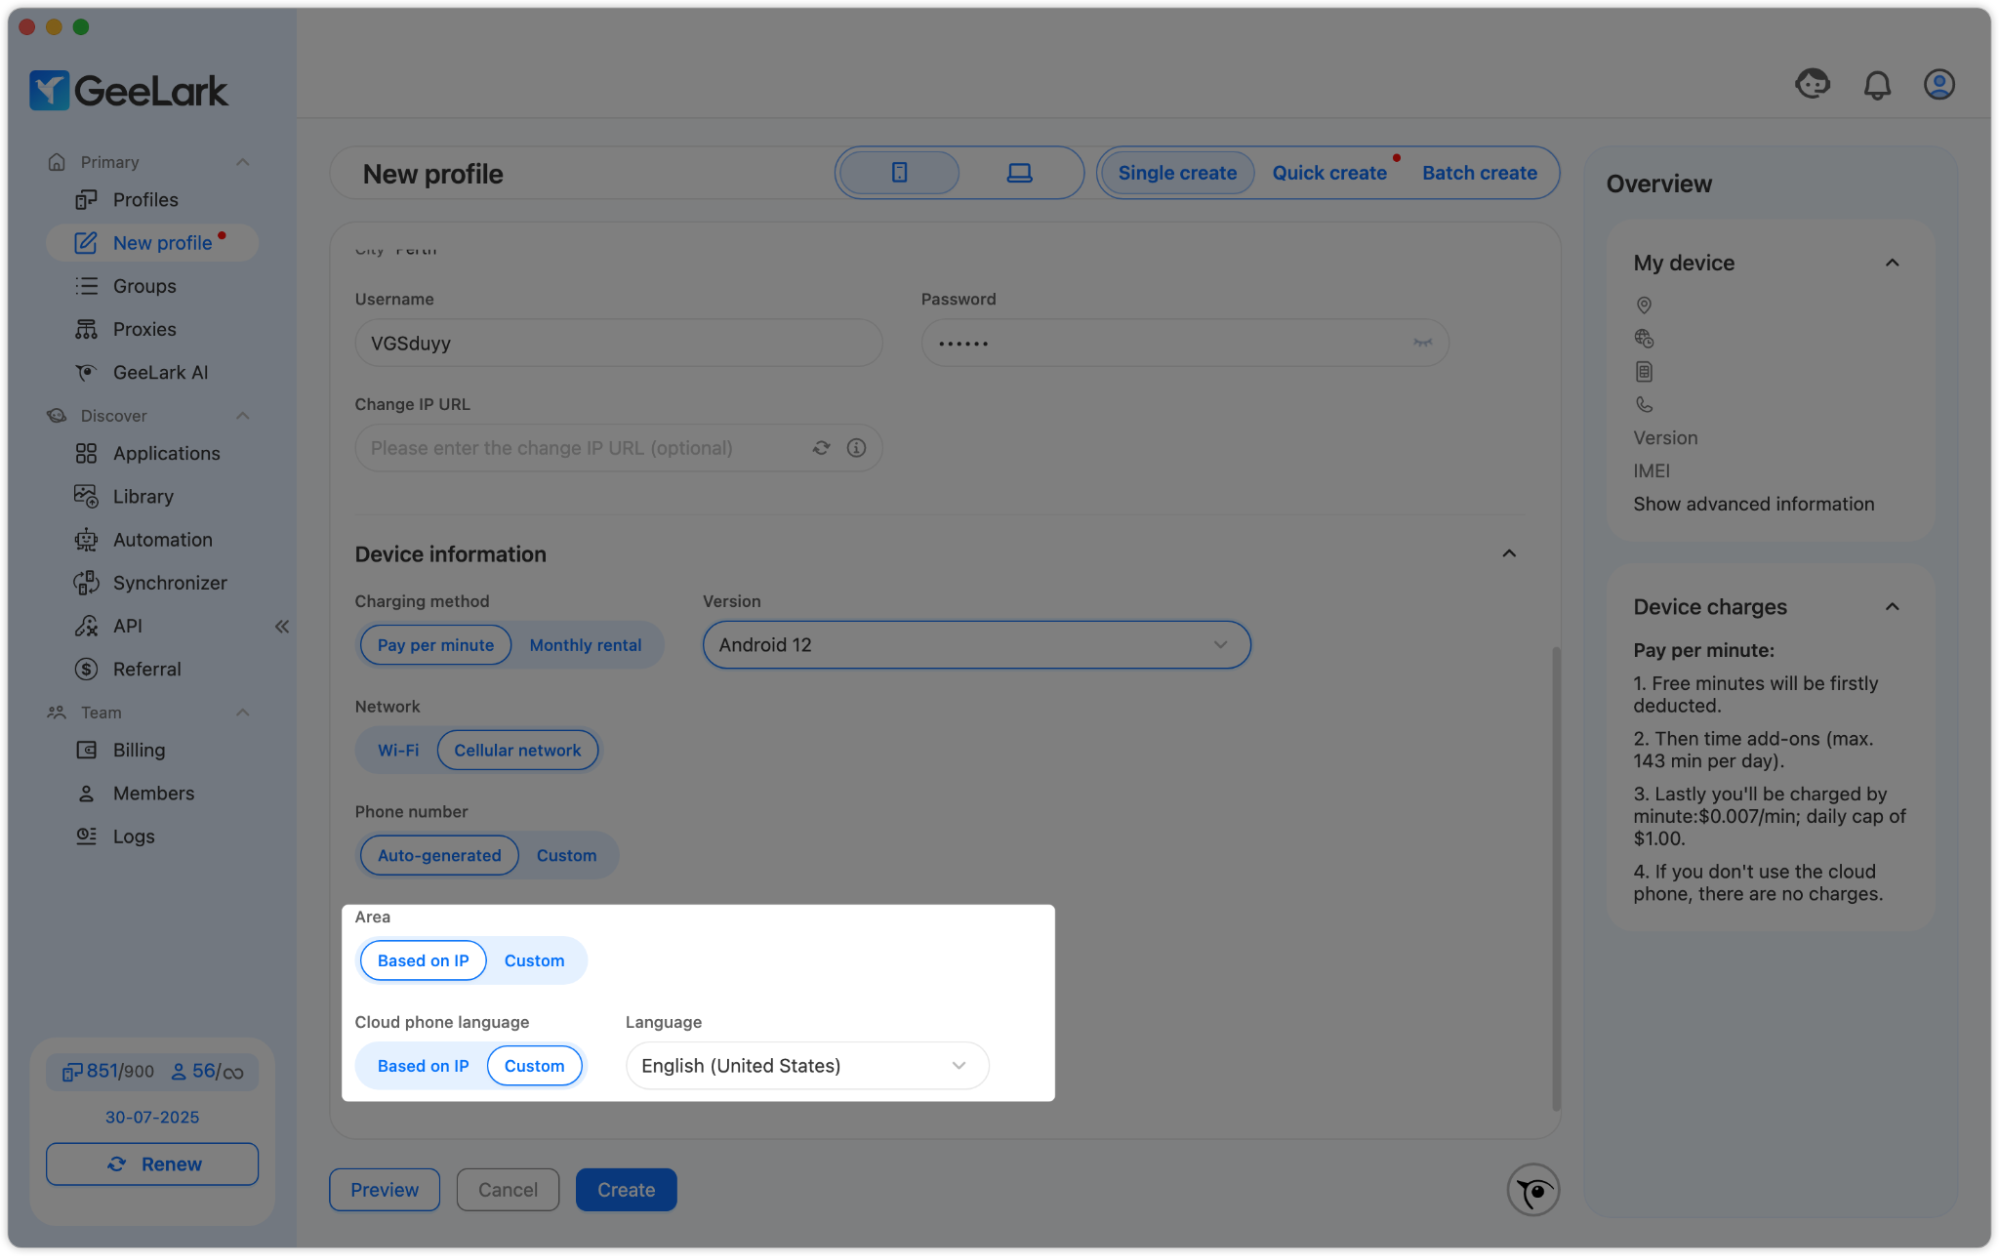Click the GeeLark logo
Screen dimensions: 1999x1257
(x=129, y=91)
